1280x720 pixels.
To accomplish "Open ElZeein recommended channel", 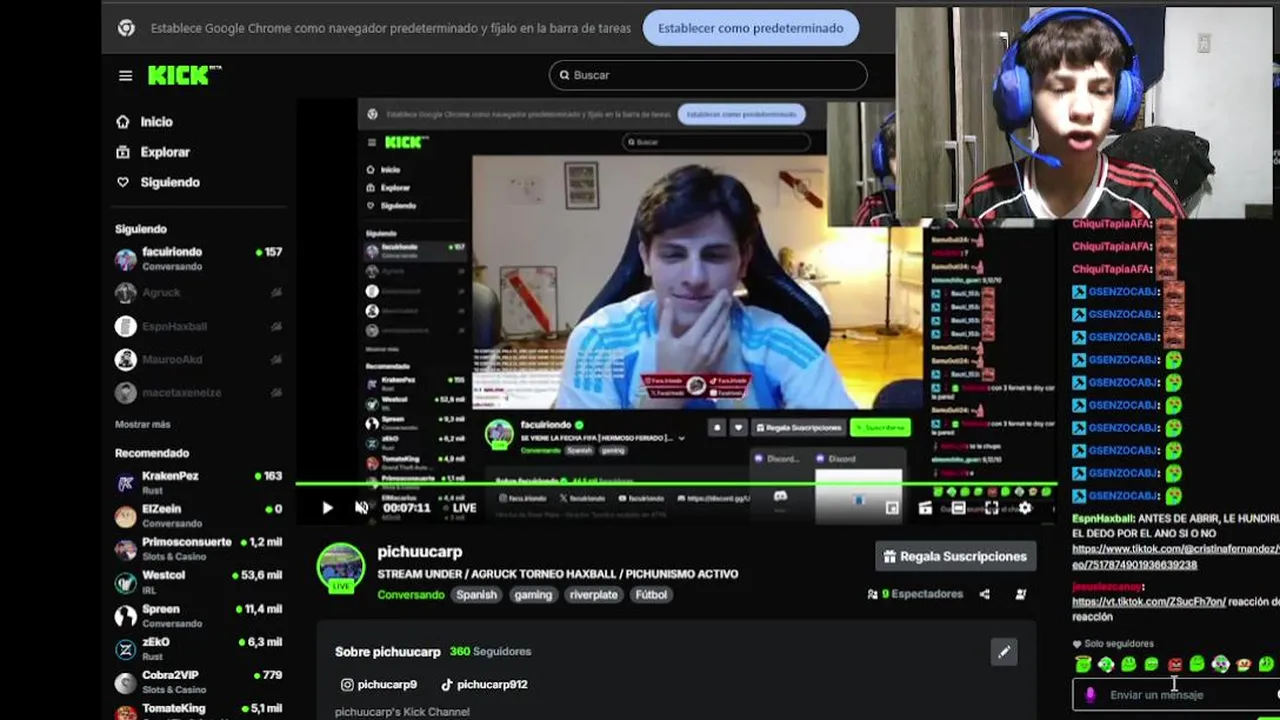I will click(199, 516).
